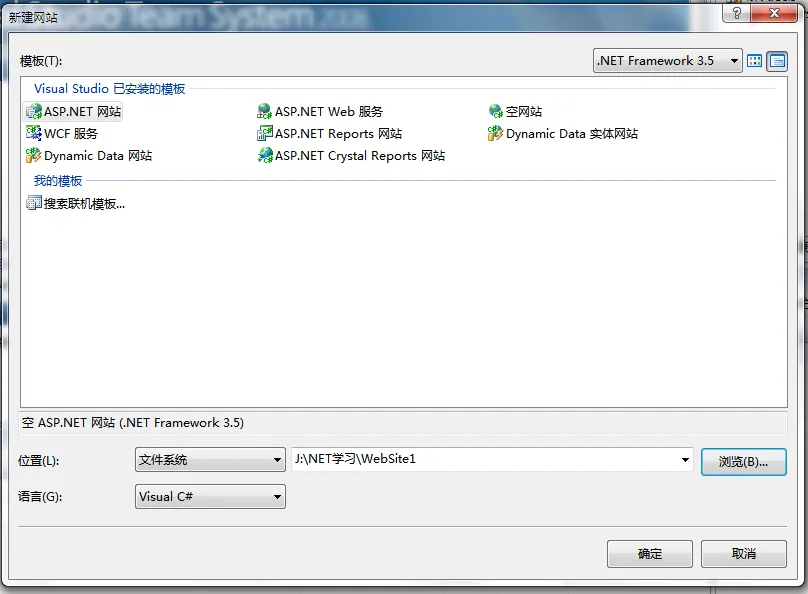Click the ASP.NET Reports 网站 label text
The image size is (808, 594).
coord(338,133)
